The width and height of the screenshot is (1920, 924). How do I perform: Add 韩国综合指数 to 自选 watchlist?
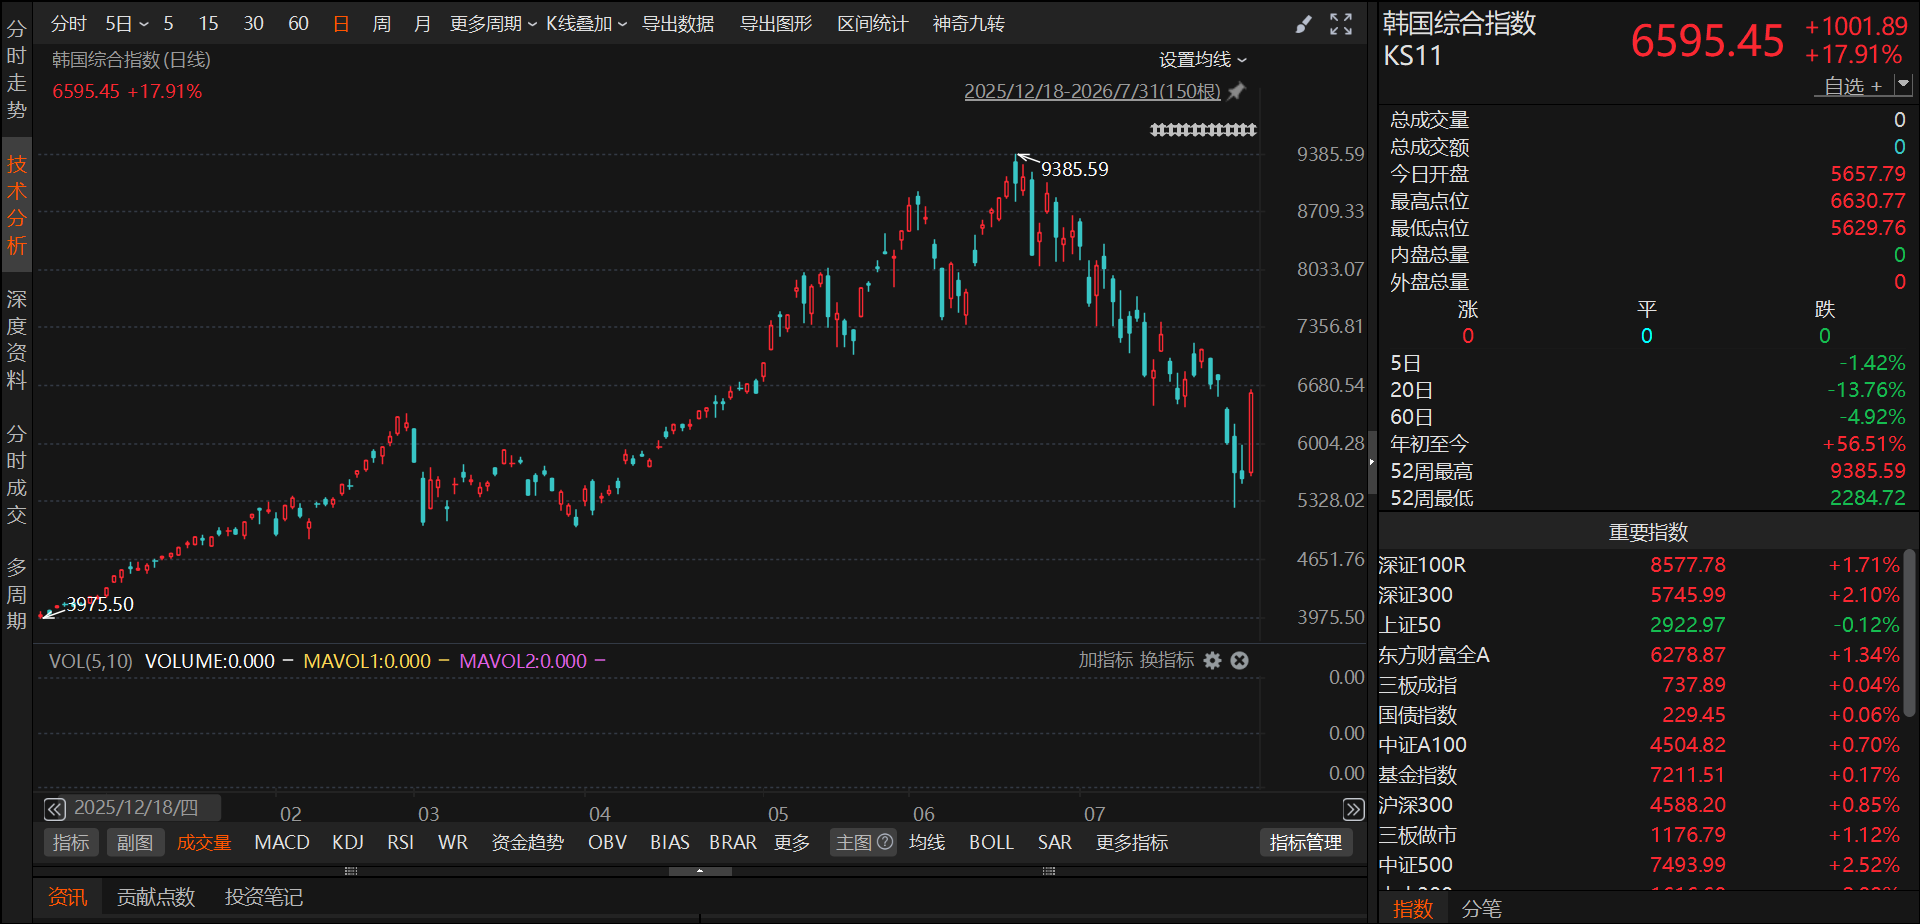click(1852, 86)
